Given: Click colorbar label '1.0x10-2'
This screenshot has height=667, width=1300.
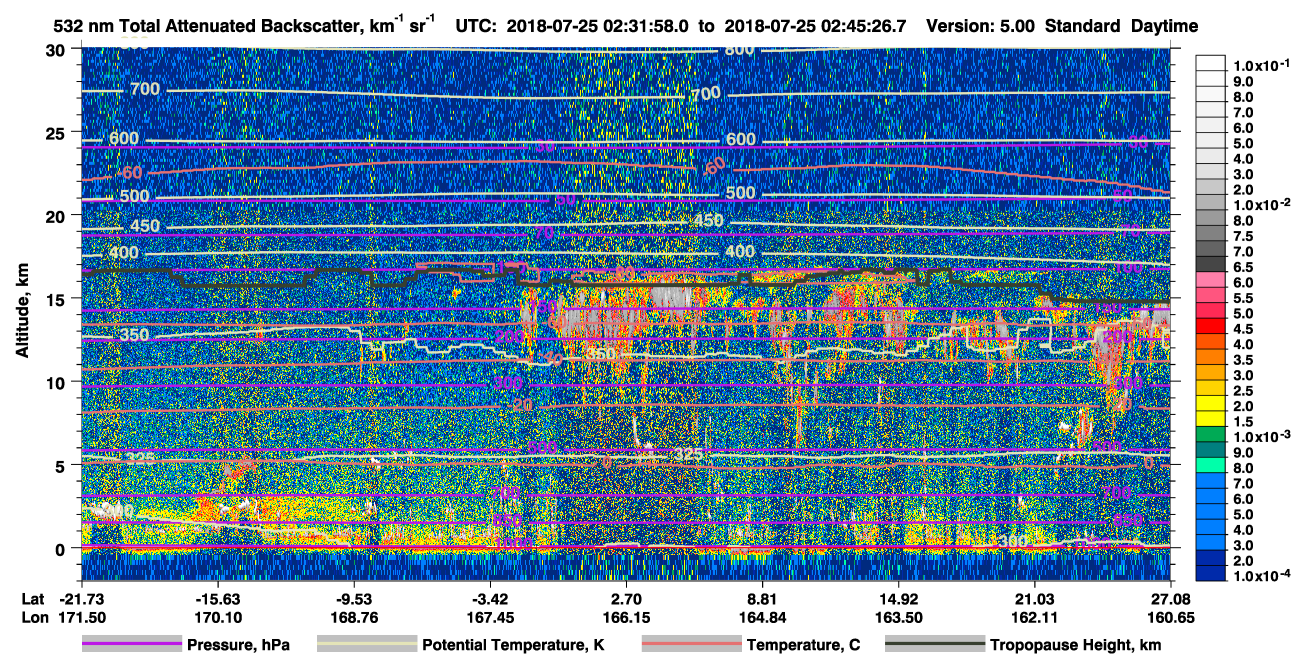Looking at the screenshot, I should (x=1264, y=204).
